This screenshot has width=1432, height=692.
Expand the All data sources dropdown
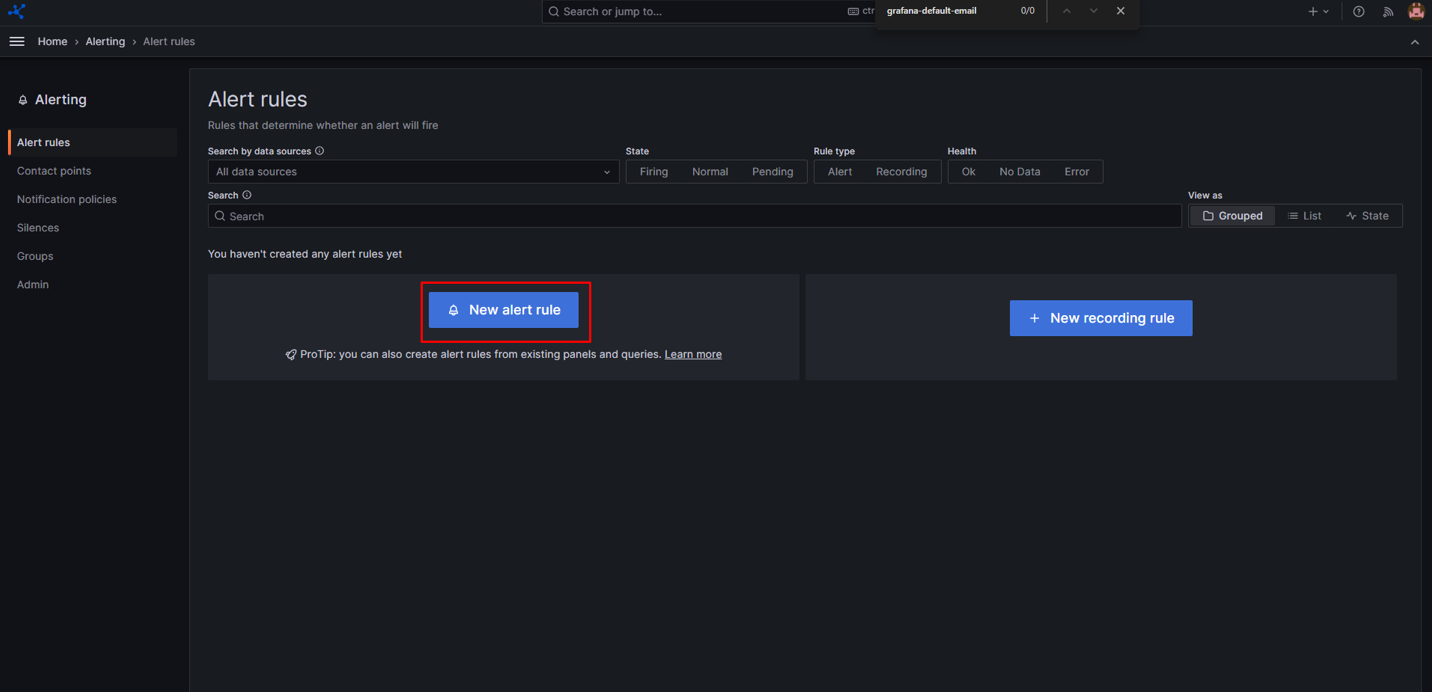(413, 172)
